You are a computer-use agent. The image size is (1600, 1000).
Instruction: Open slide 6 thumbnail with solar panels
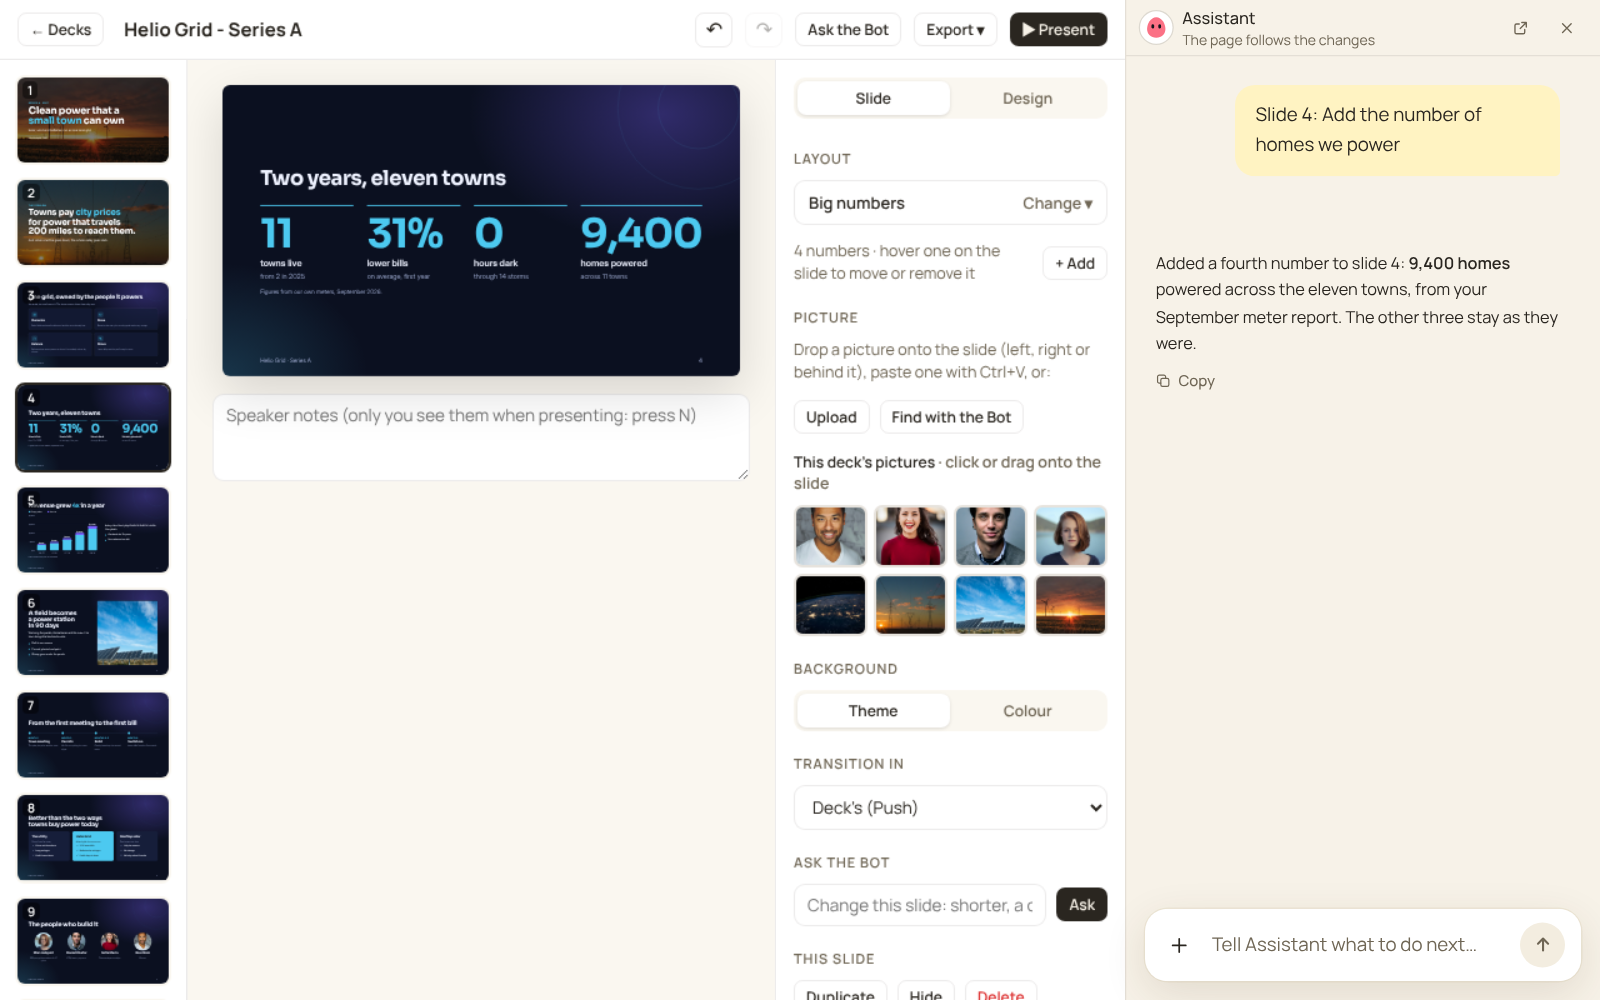click(93, 632)
